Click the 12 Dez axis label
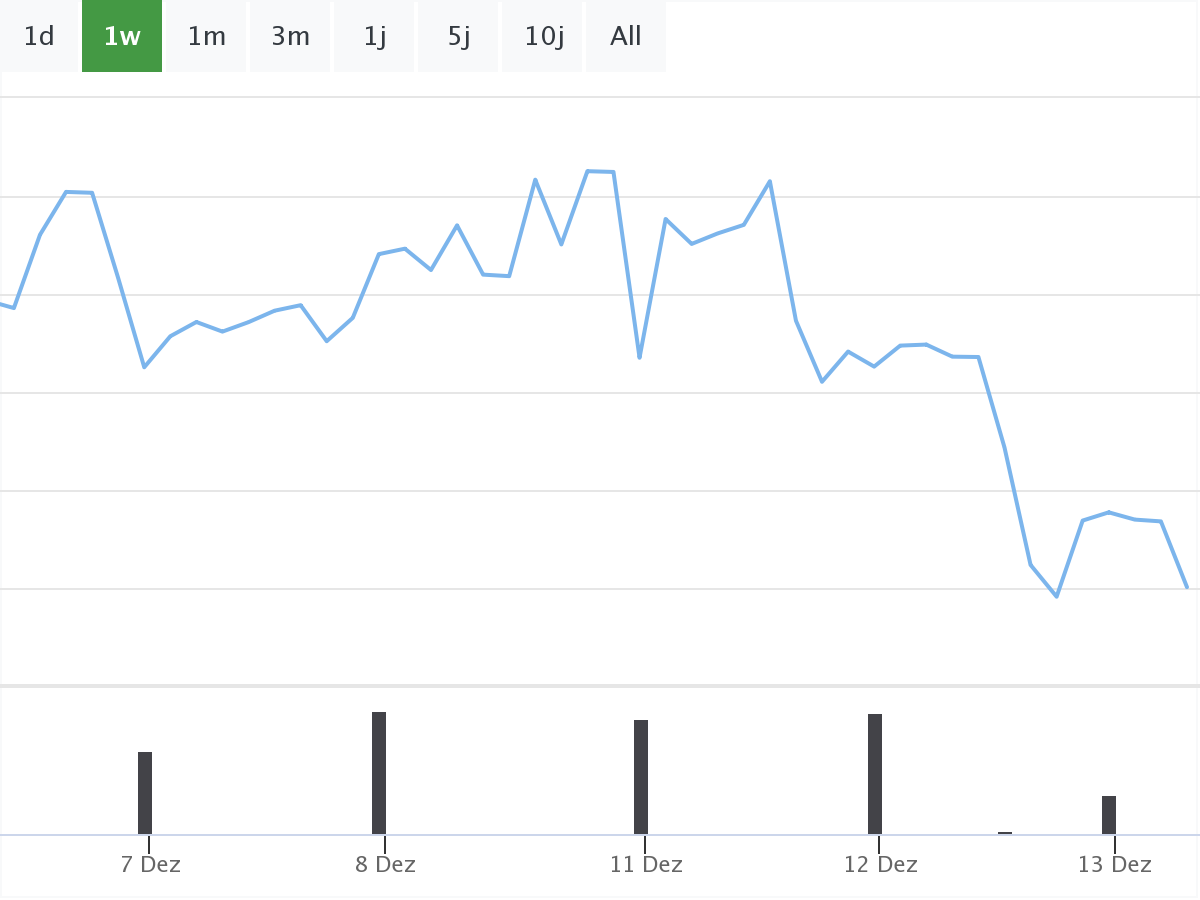The width and height of the screenshot is (1200, 900). pos(880,865)
